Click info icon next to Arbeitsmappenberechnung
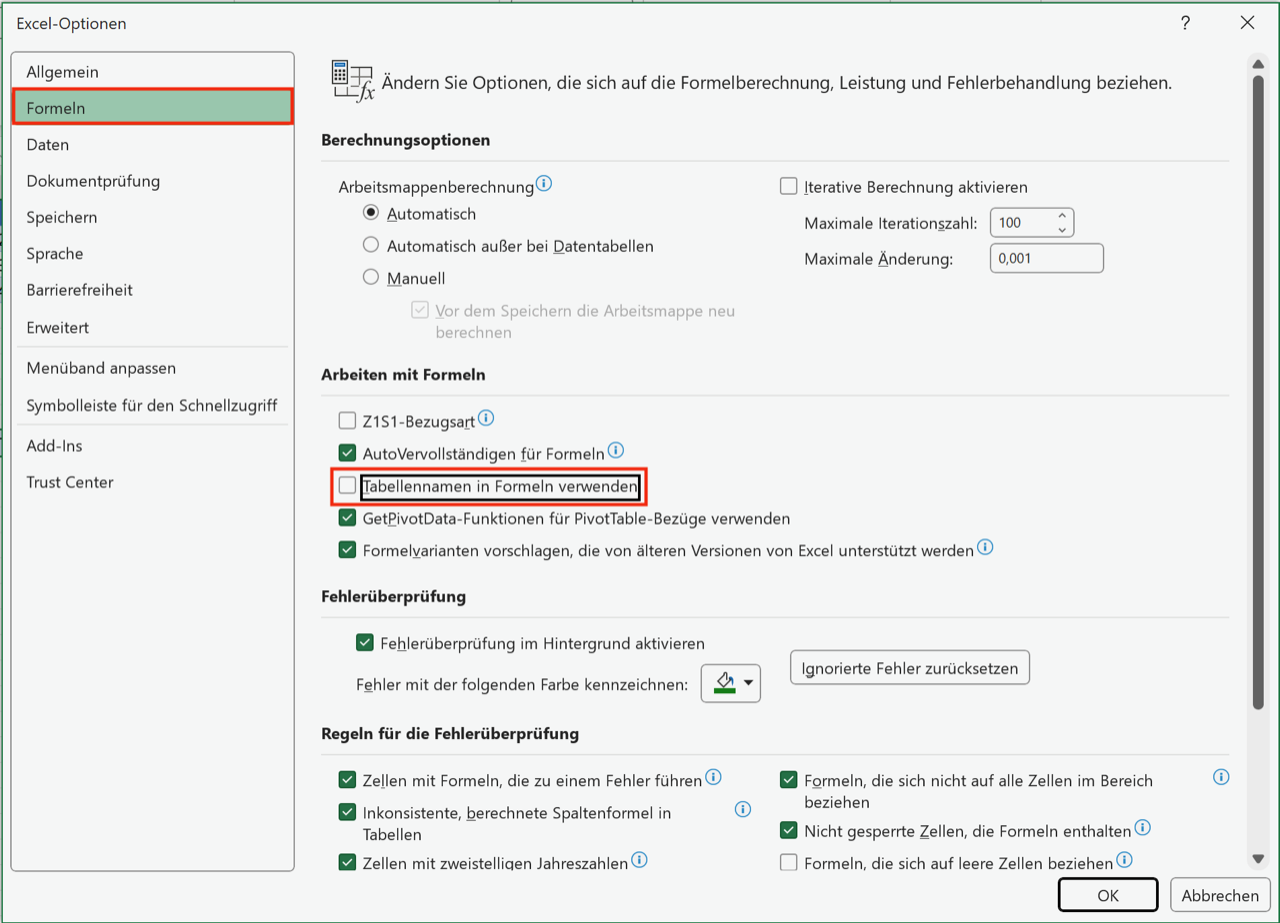Image resolution: width=1280 pixels, height=923 pixels. coord(544,184)
